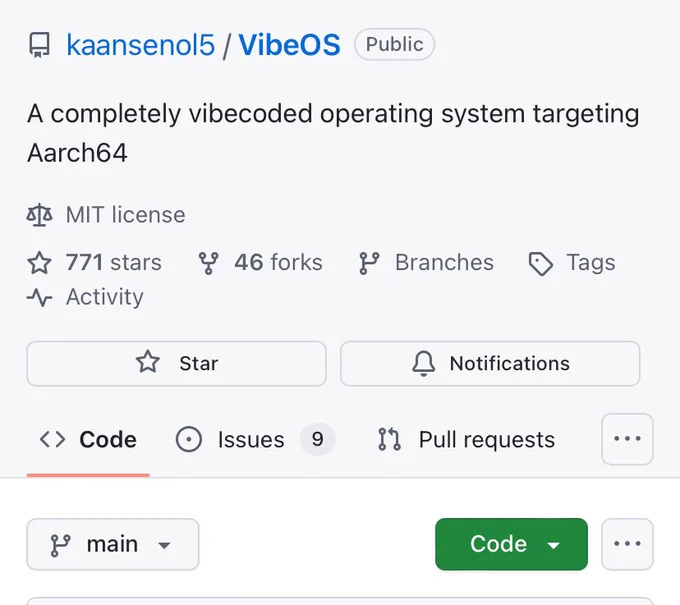Toggle Star on this repository
680x605 pixels.
click(177, 363)
